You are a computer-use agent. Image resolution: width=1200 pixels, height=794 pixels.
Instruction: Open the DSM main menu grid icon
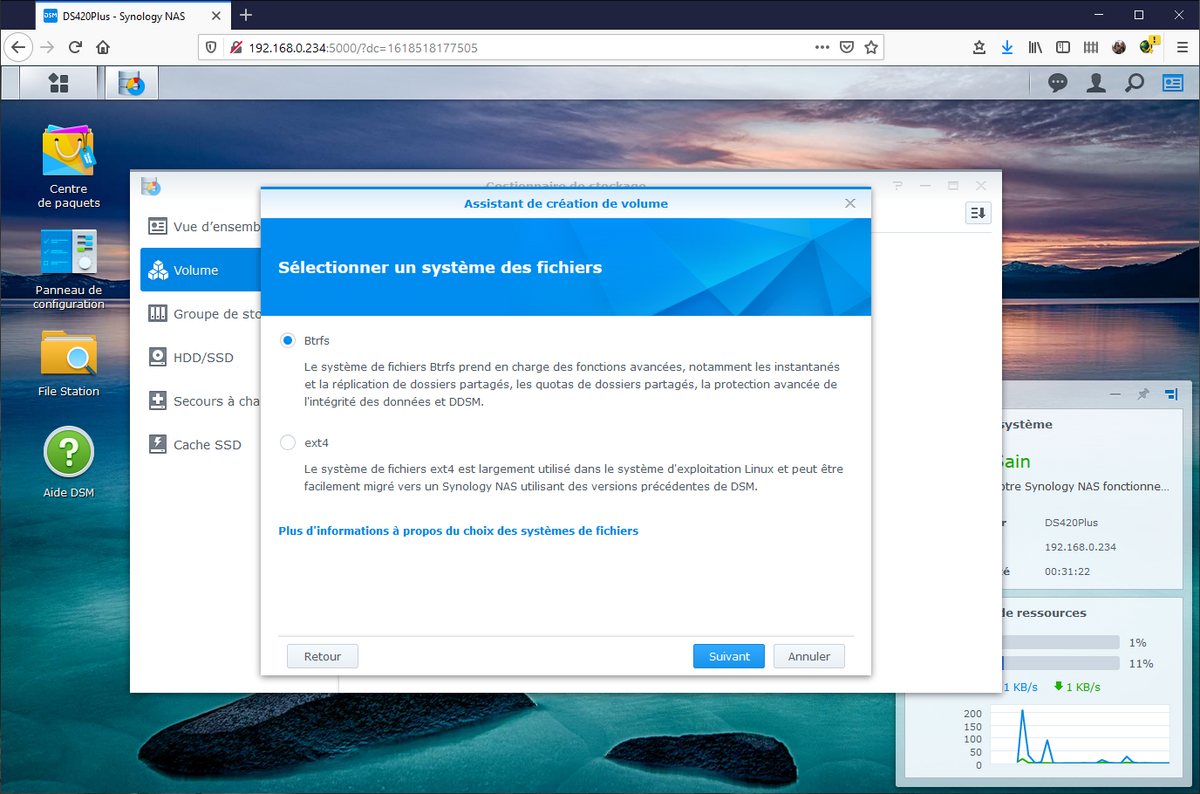(x=59, y=83)
